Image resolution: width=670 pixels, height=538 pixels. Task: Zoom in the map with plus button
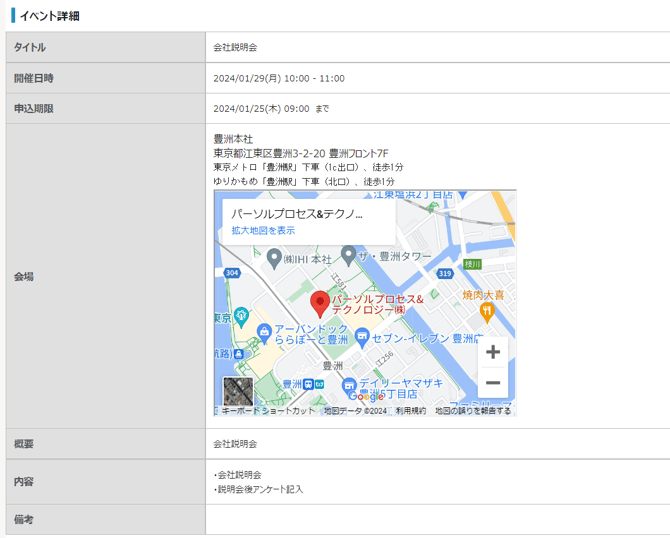[x=492, y=352]
